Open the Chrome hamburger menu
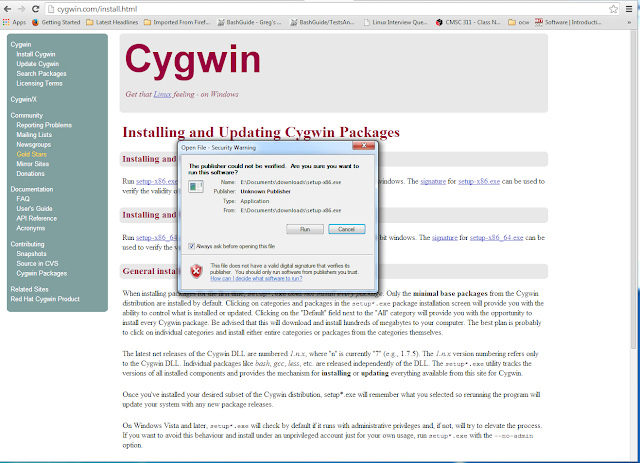This screenshot has height=463, width=640. click(x=629, y=9)
